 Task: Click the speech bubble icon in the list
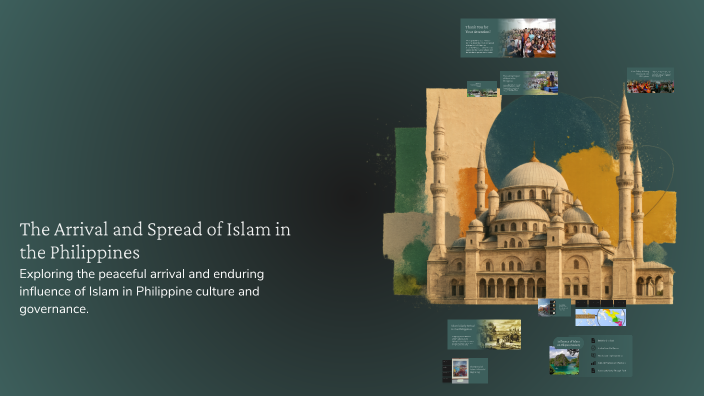click(593, 356)
